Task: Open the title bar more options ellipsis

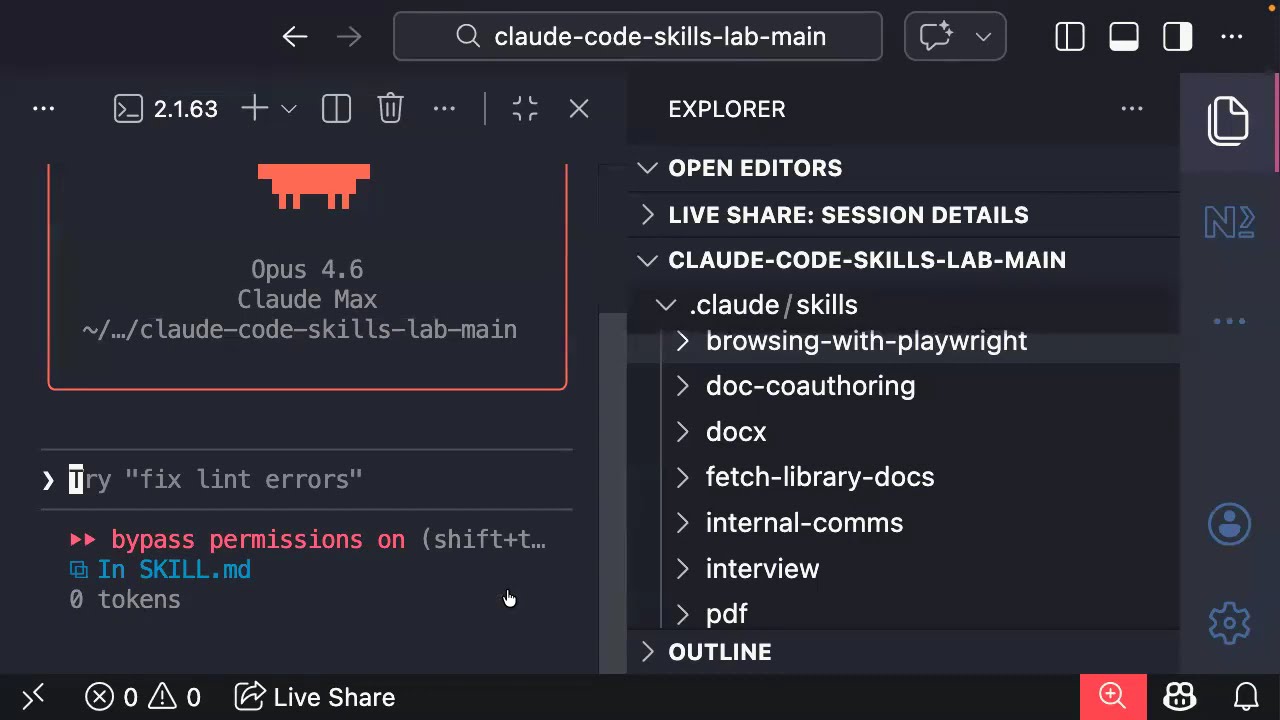Action: 1232,37
